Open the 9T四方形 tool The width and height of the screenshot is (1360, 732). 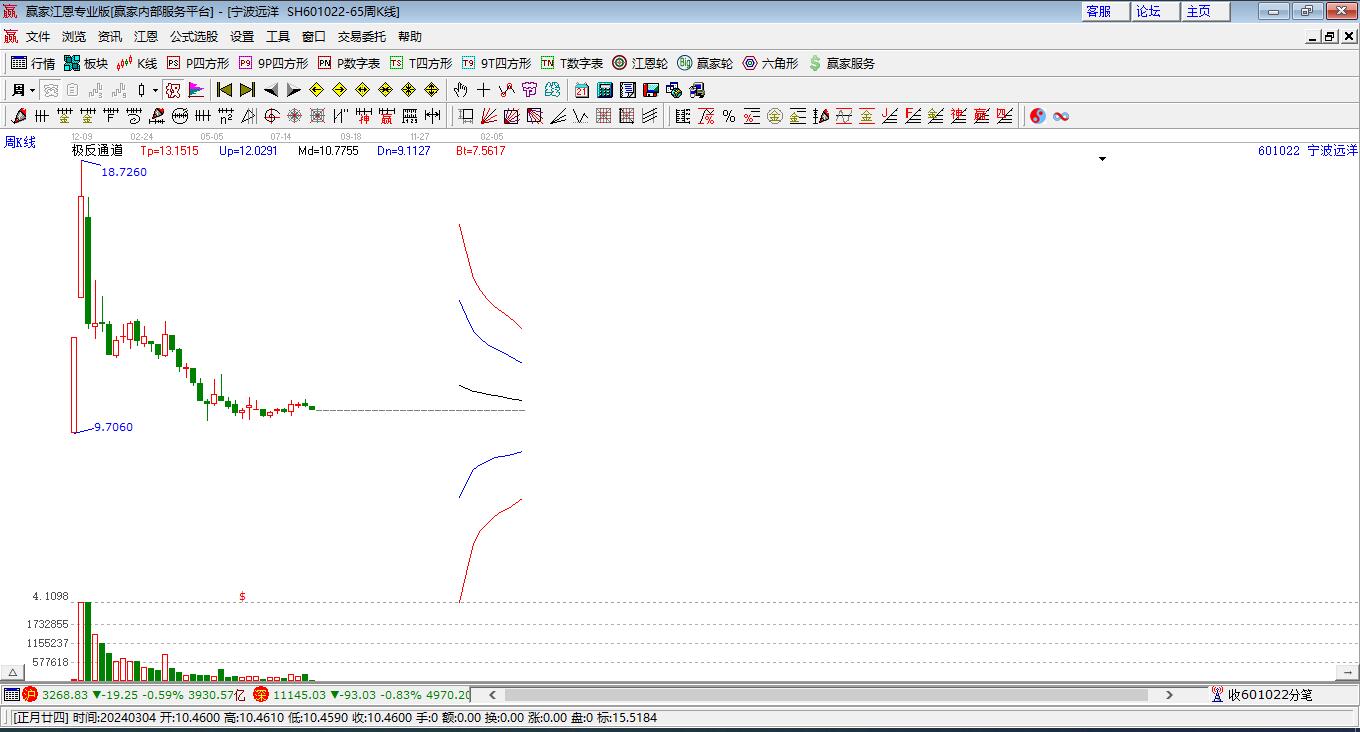click(496, 63)
